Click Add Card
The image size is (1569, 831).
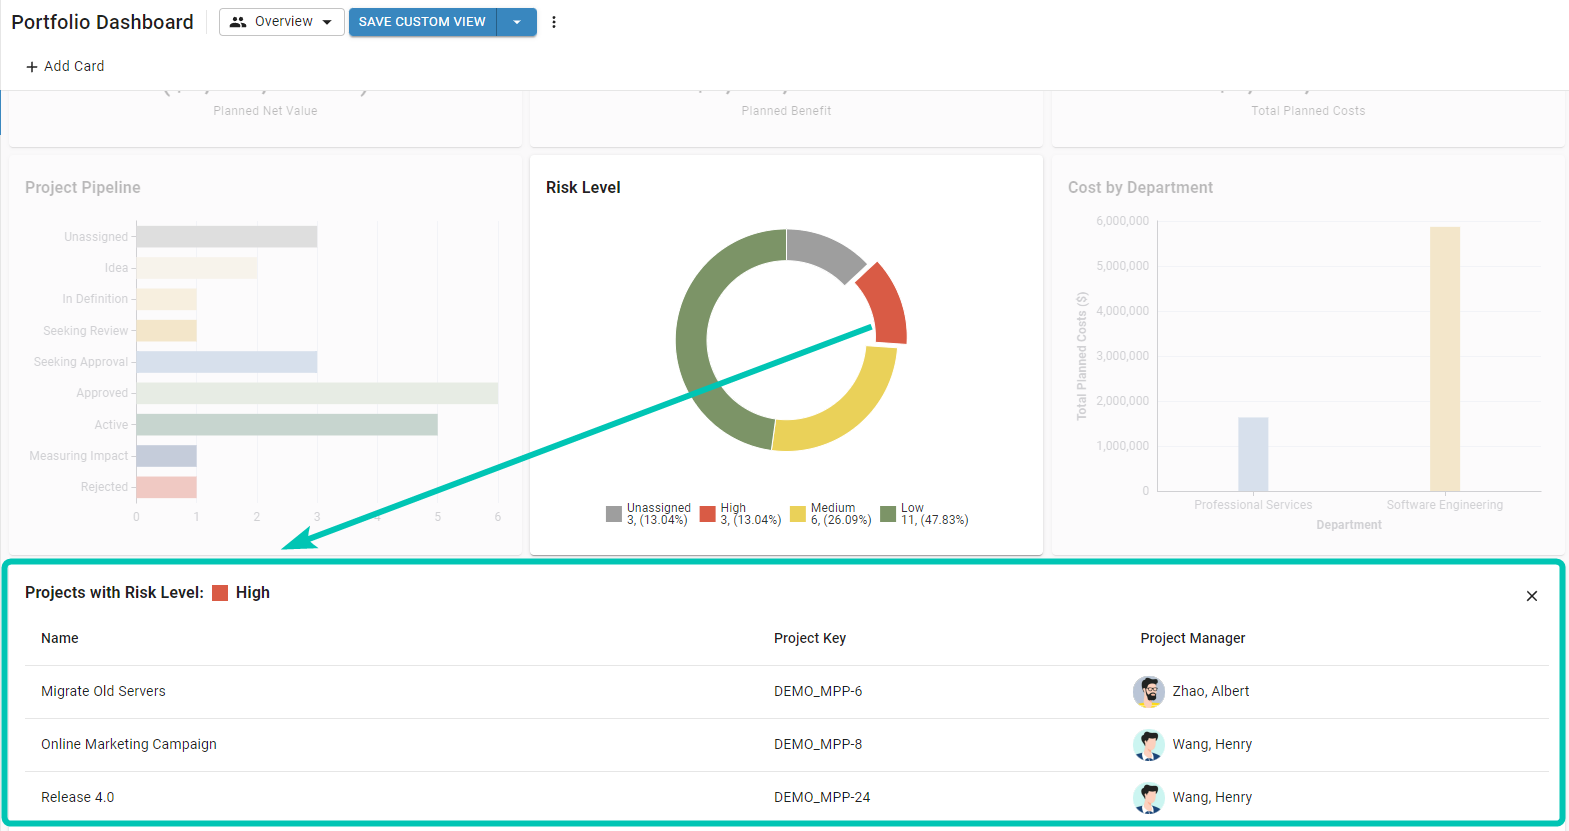(65, 66)
